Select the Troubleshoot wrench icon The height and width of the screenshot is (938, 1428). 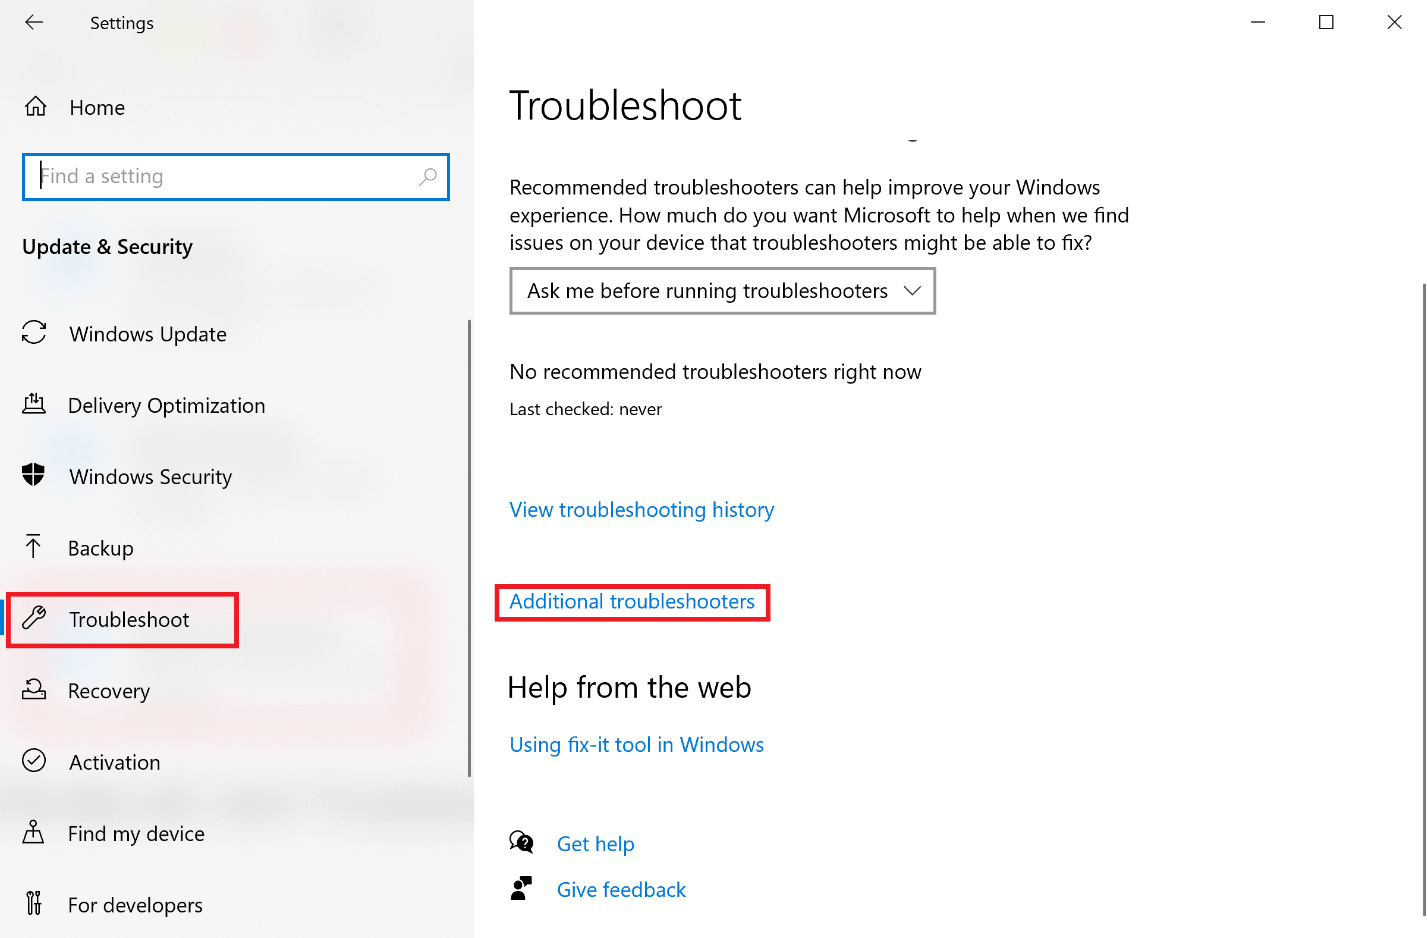click(36, 619)
